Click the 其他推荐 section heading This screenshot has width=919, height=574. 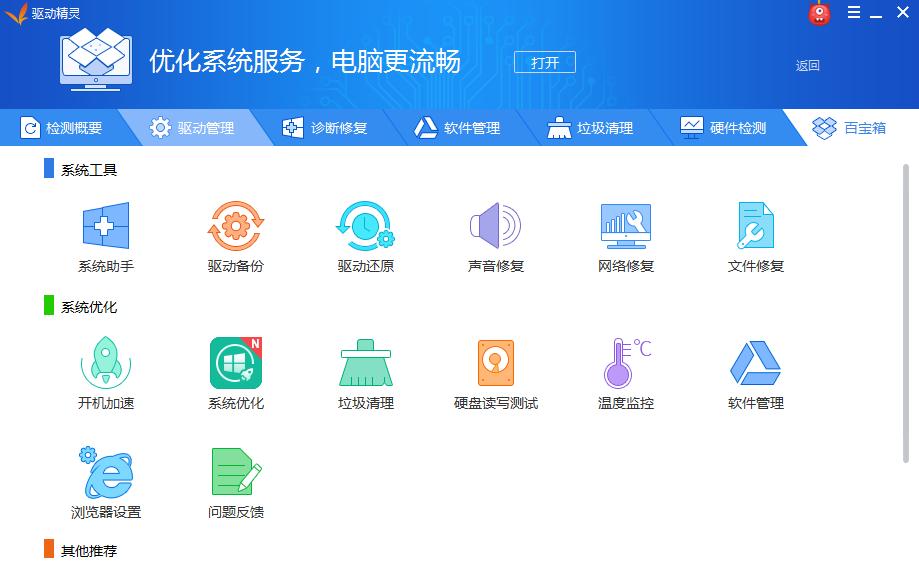pos(89,551)
